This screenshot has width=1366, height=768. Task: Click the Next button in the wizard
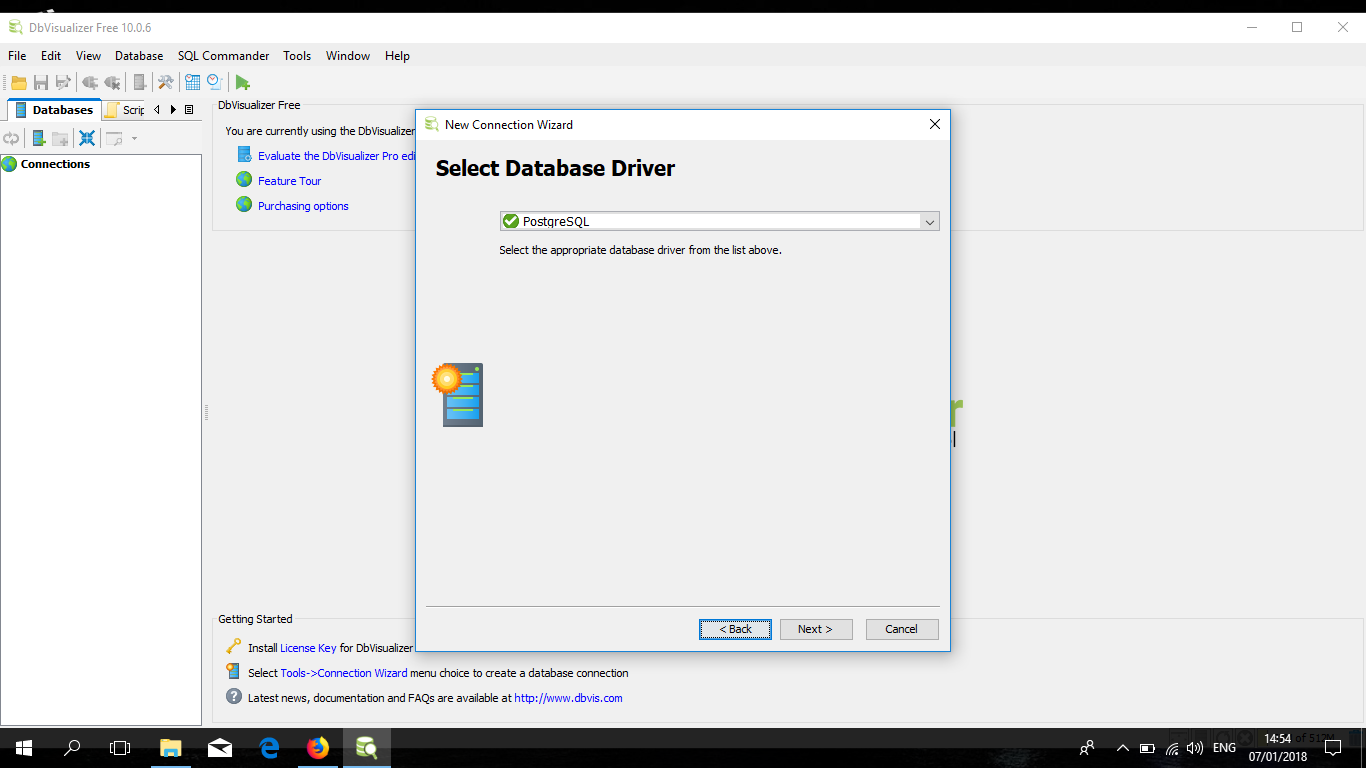click(816, 629)
